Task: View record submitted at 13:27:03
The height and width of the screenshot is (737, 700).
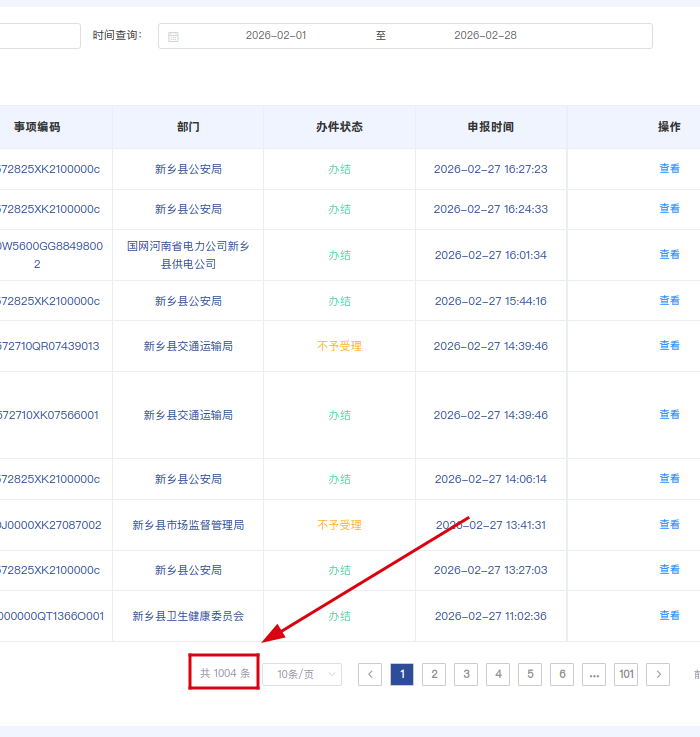Action: tap(669, 570)
